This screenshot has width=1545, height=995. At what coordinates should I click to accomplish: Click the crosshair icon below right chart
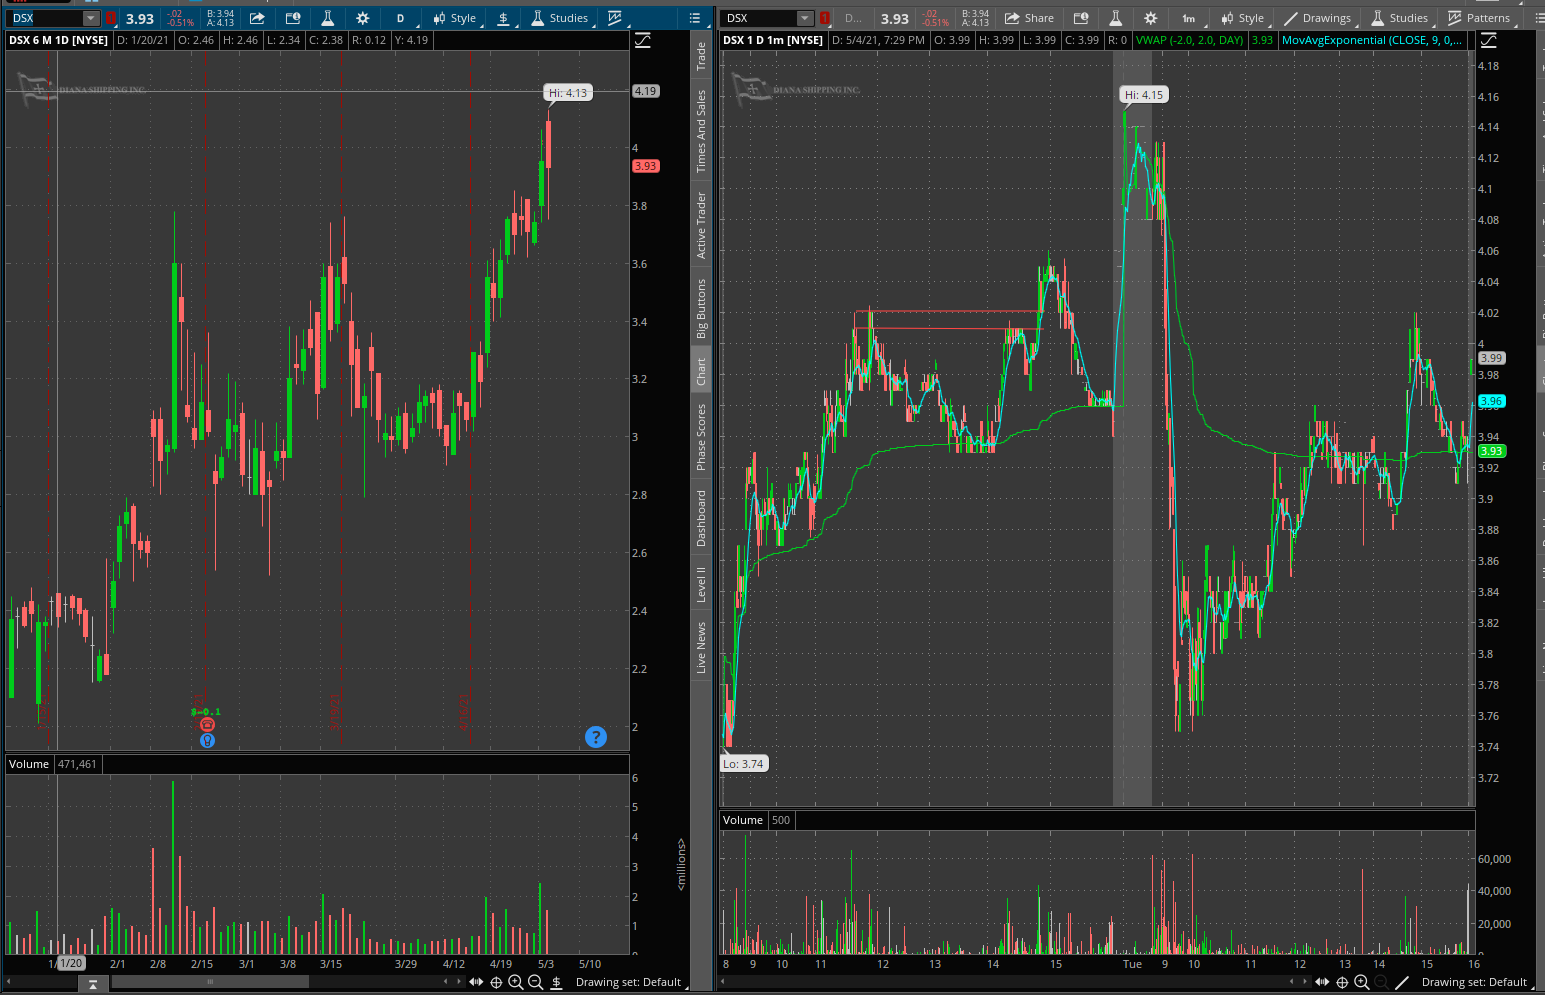[x=1342, y=982]
